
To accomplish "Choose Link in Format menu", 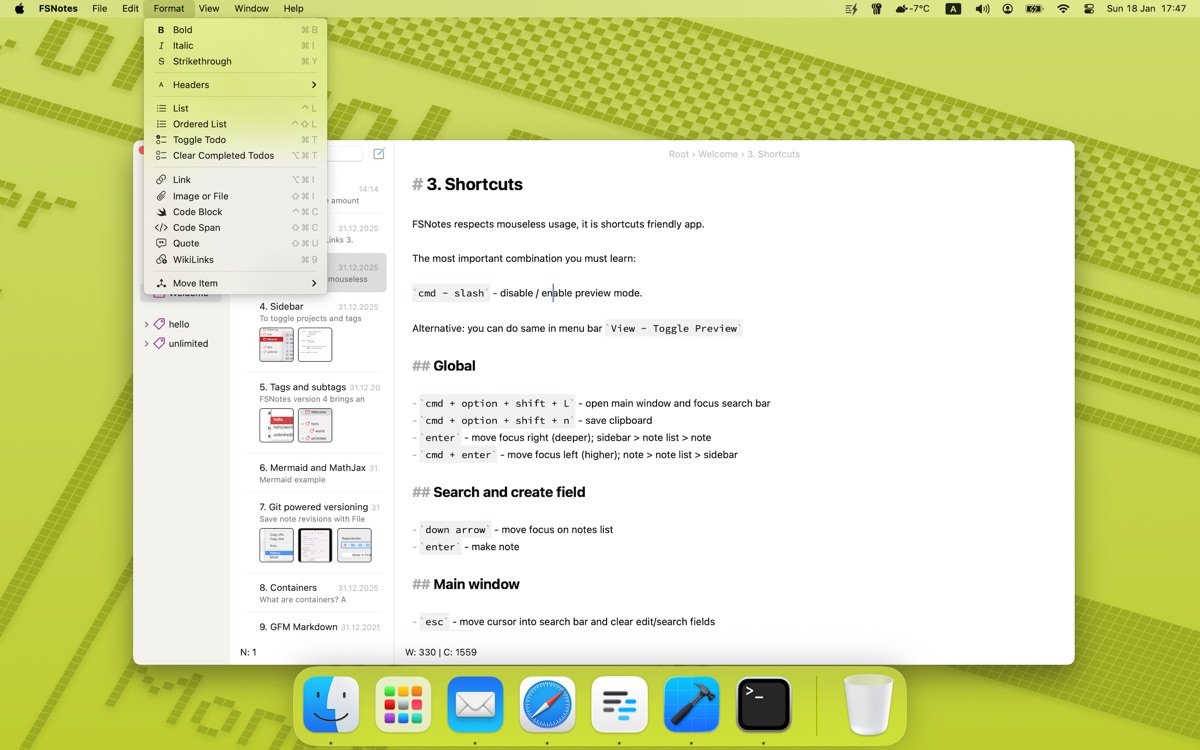I will (235, 180).
